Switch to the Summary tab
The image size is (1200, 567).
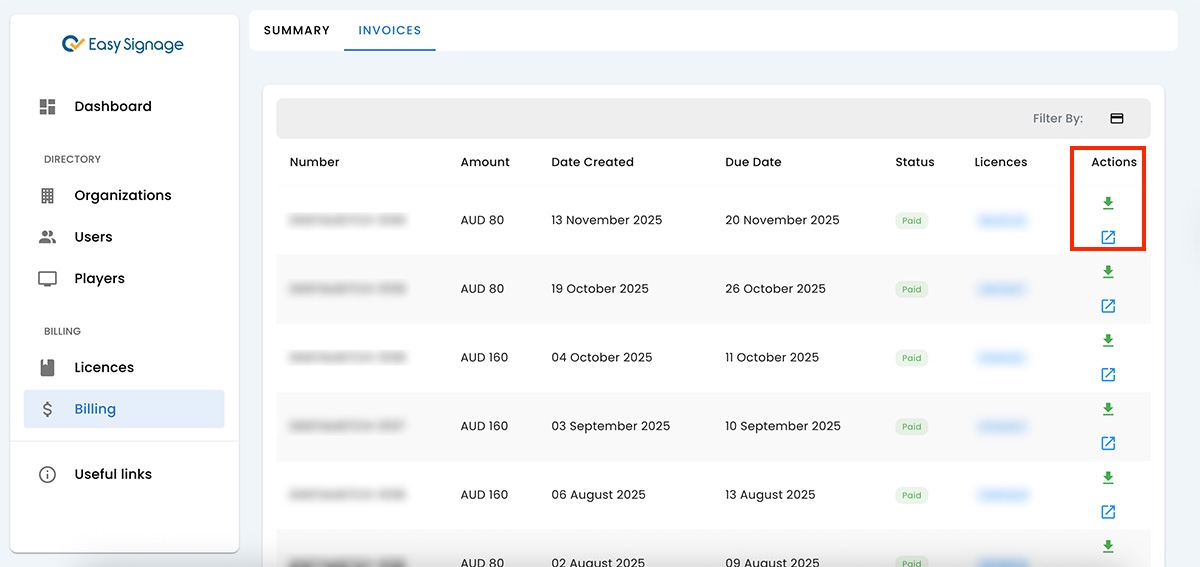296,30
